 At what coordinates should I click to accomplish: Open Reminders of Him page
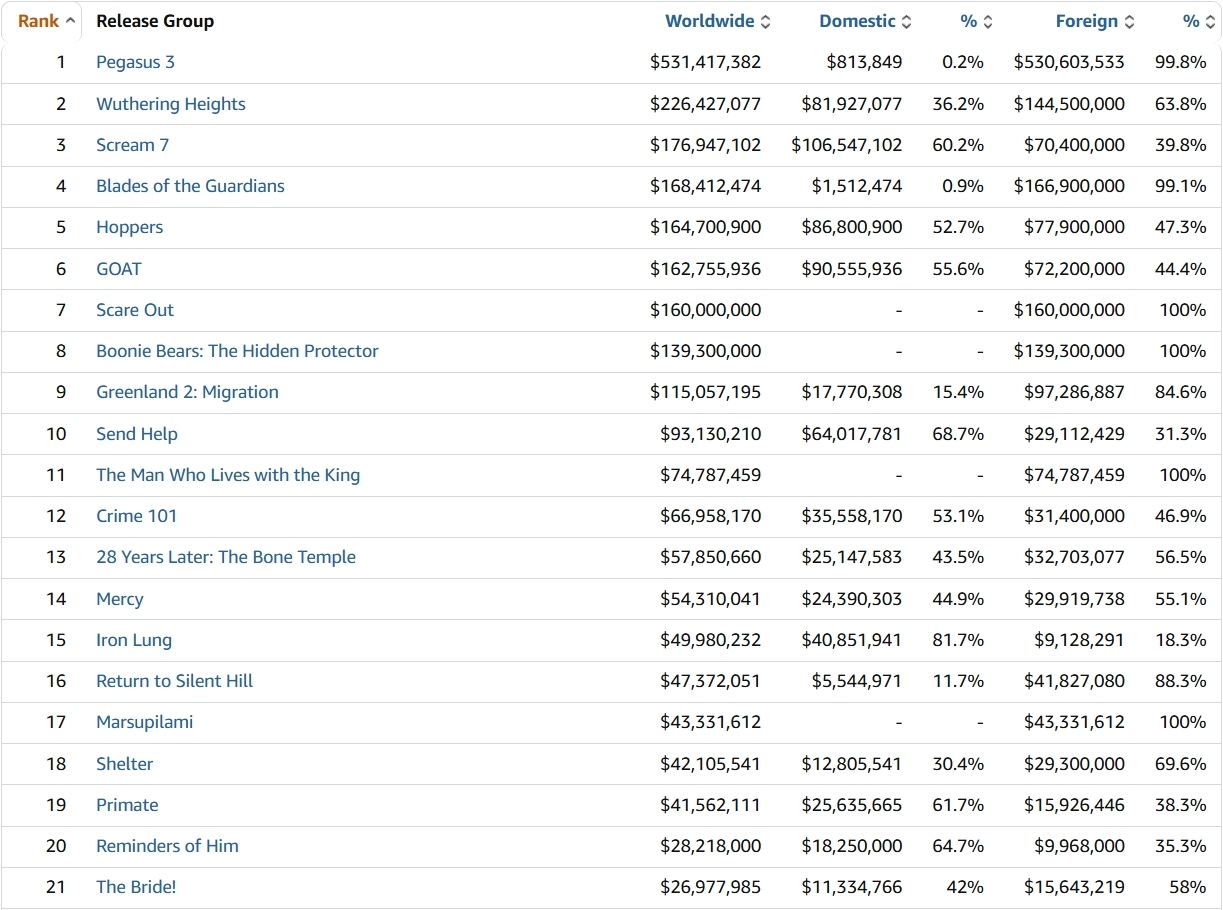(167, 846)
